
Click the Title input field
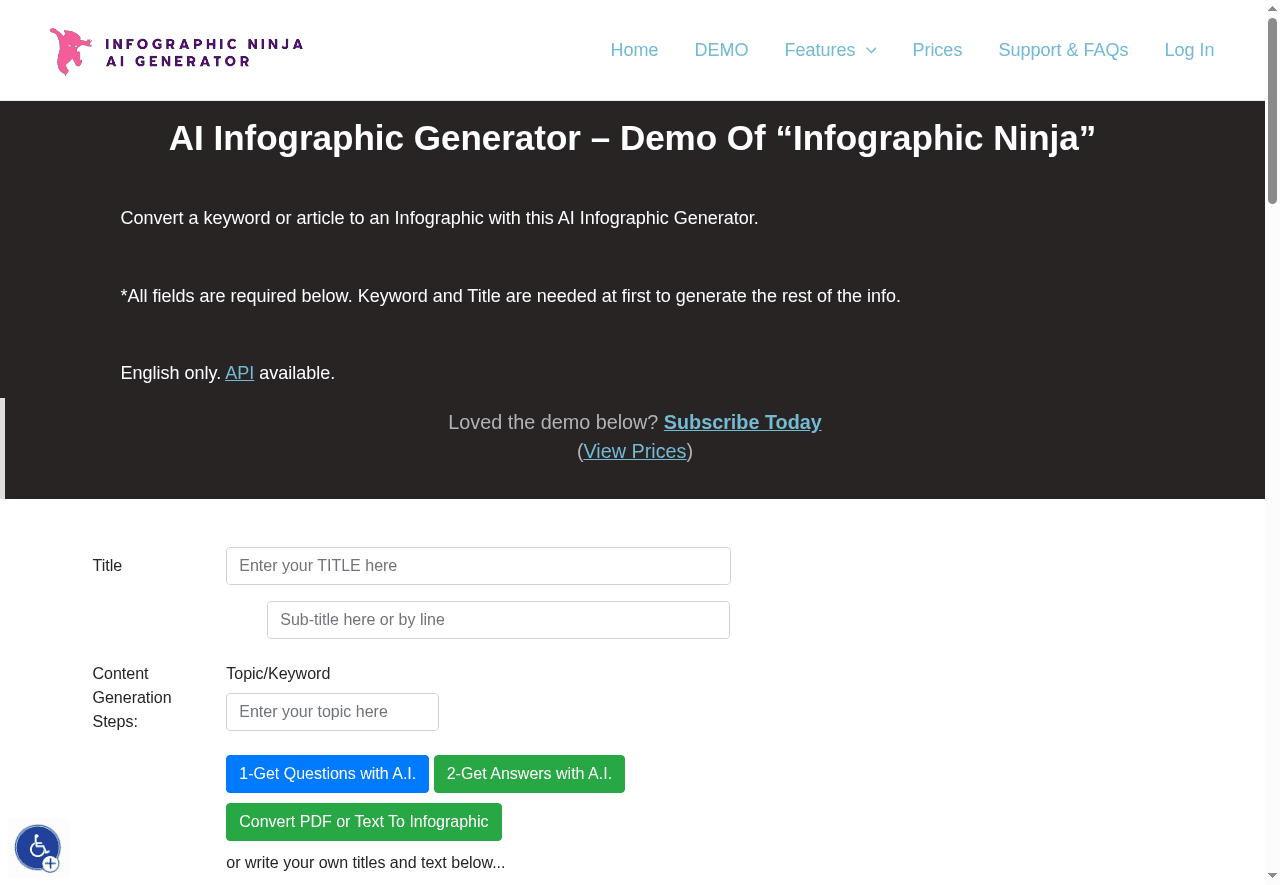point(478,566)
